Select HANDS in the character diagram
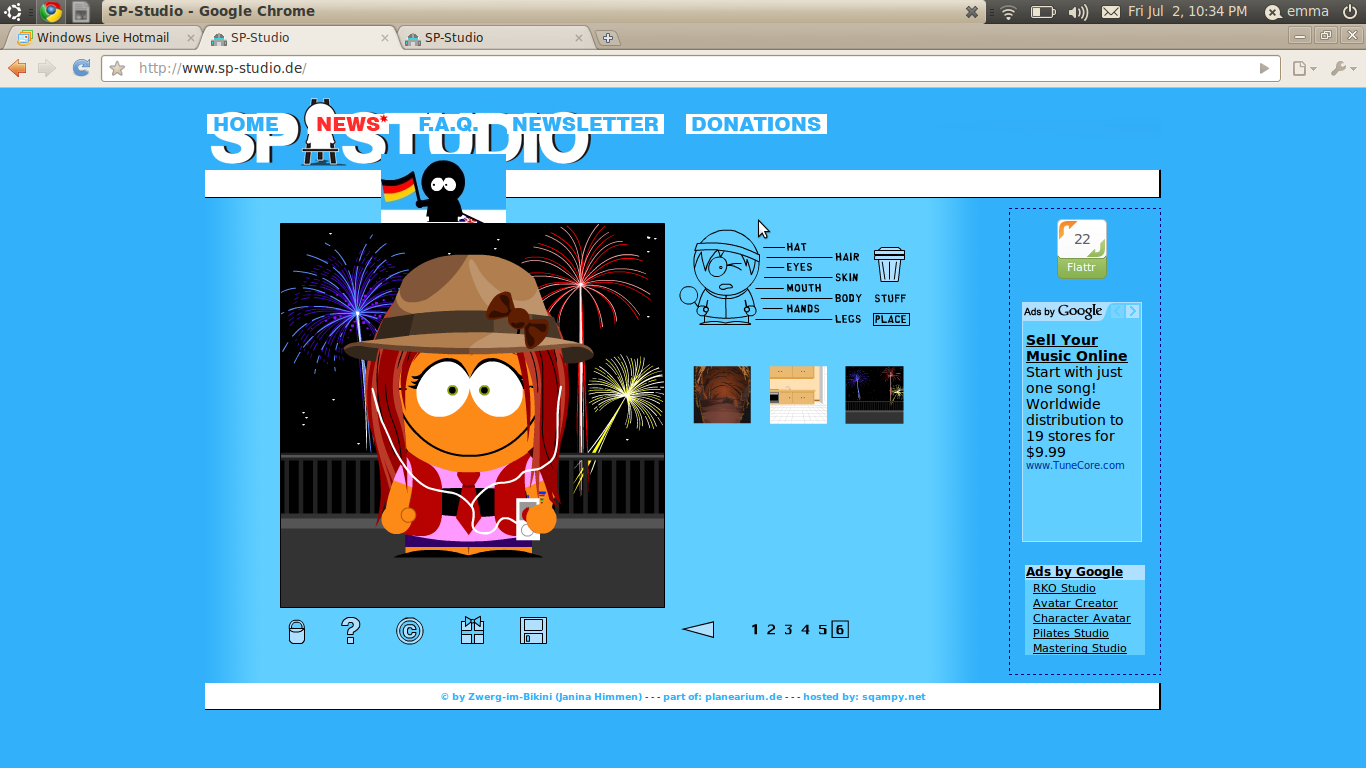This screenshot has width=1366, height=768. click(803, 309)
